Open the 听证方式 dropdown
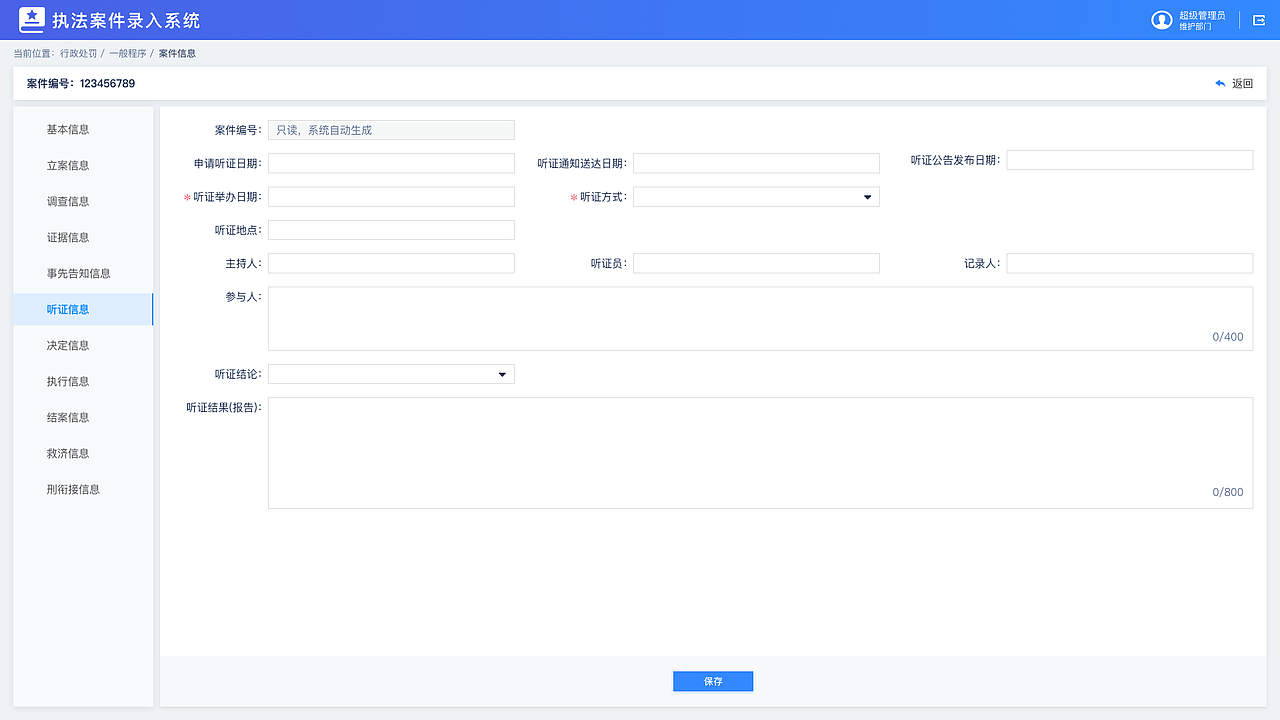Screen dimensions: 1280x720 pos(756,197)
